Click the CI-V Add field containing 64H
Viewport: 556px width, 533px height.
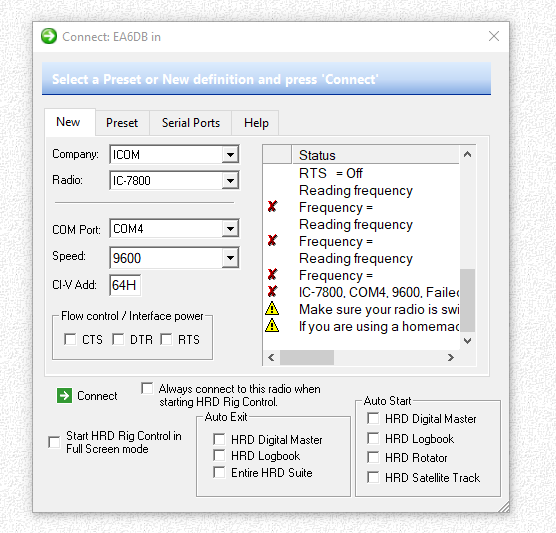click(x=125, y=285)
